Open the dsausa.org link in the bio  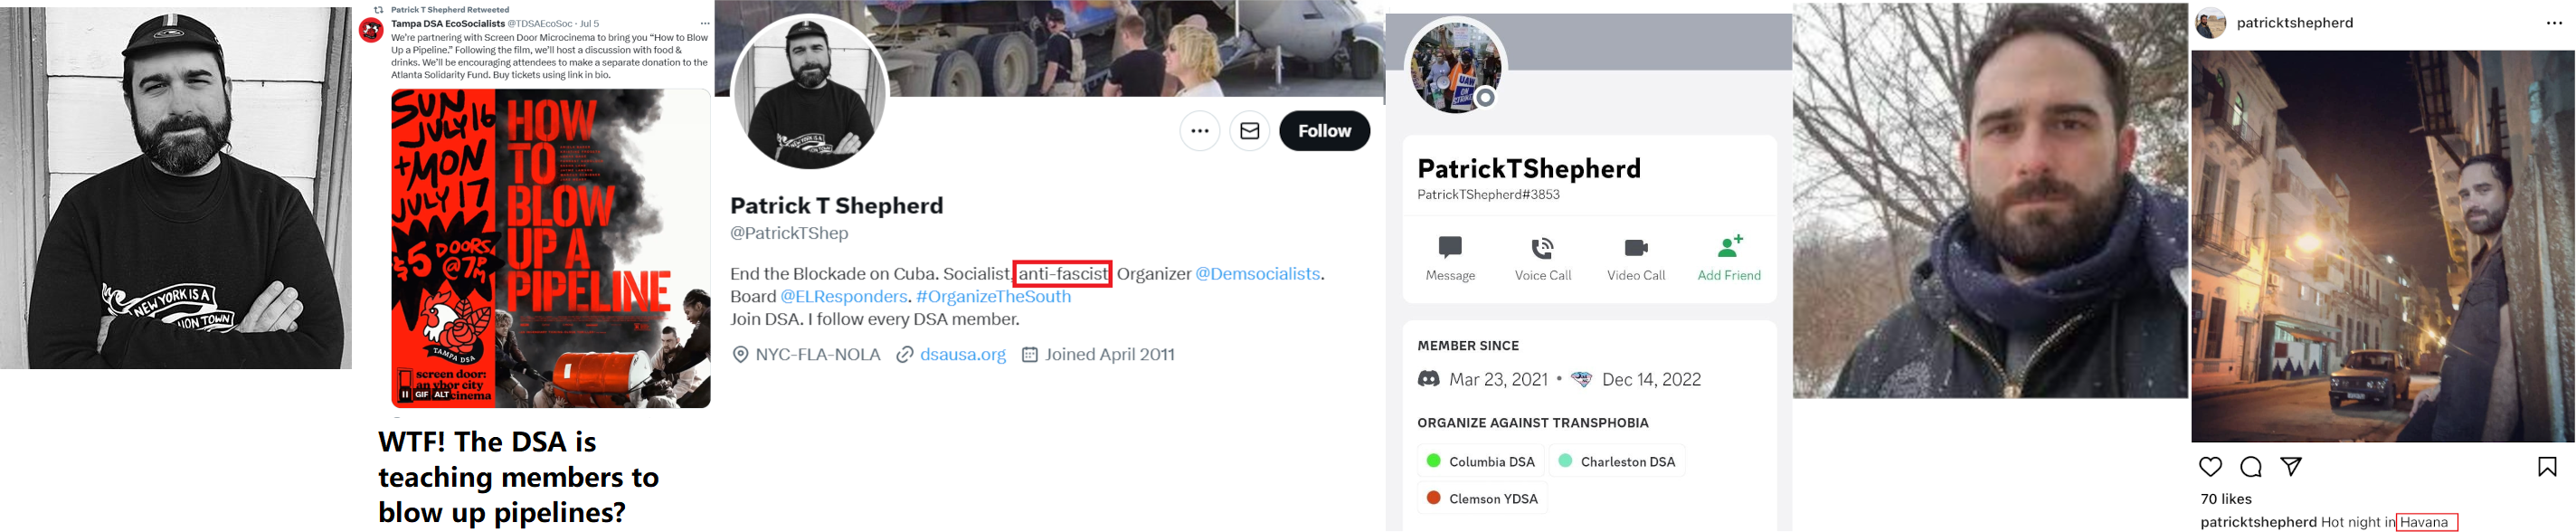(962, 354)
